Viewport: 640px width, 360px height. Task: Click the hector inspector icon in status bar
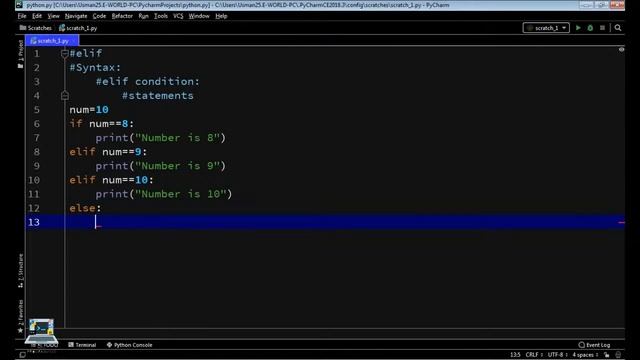pos(618,355)
